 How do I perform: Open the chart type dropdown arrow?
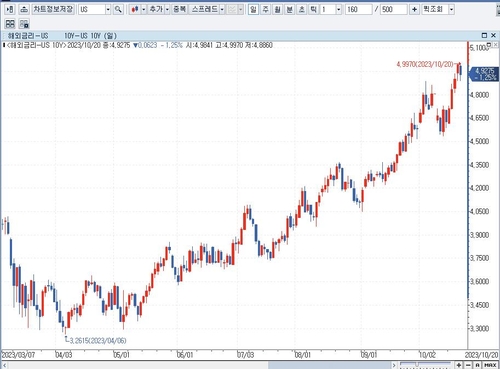(144, 10)
